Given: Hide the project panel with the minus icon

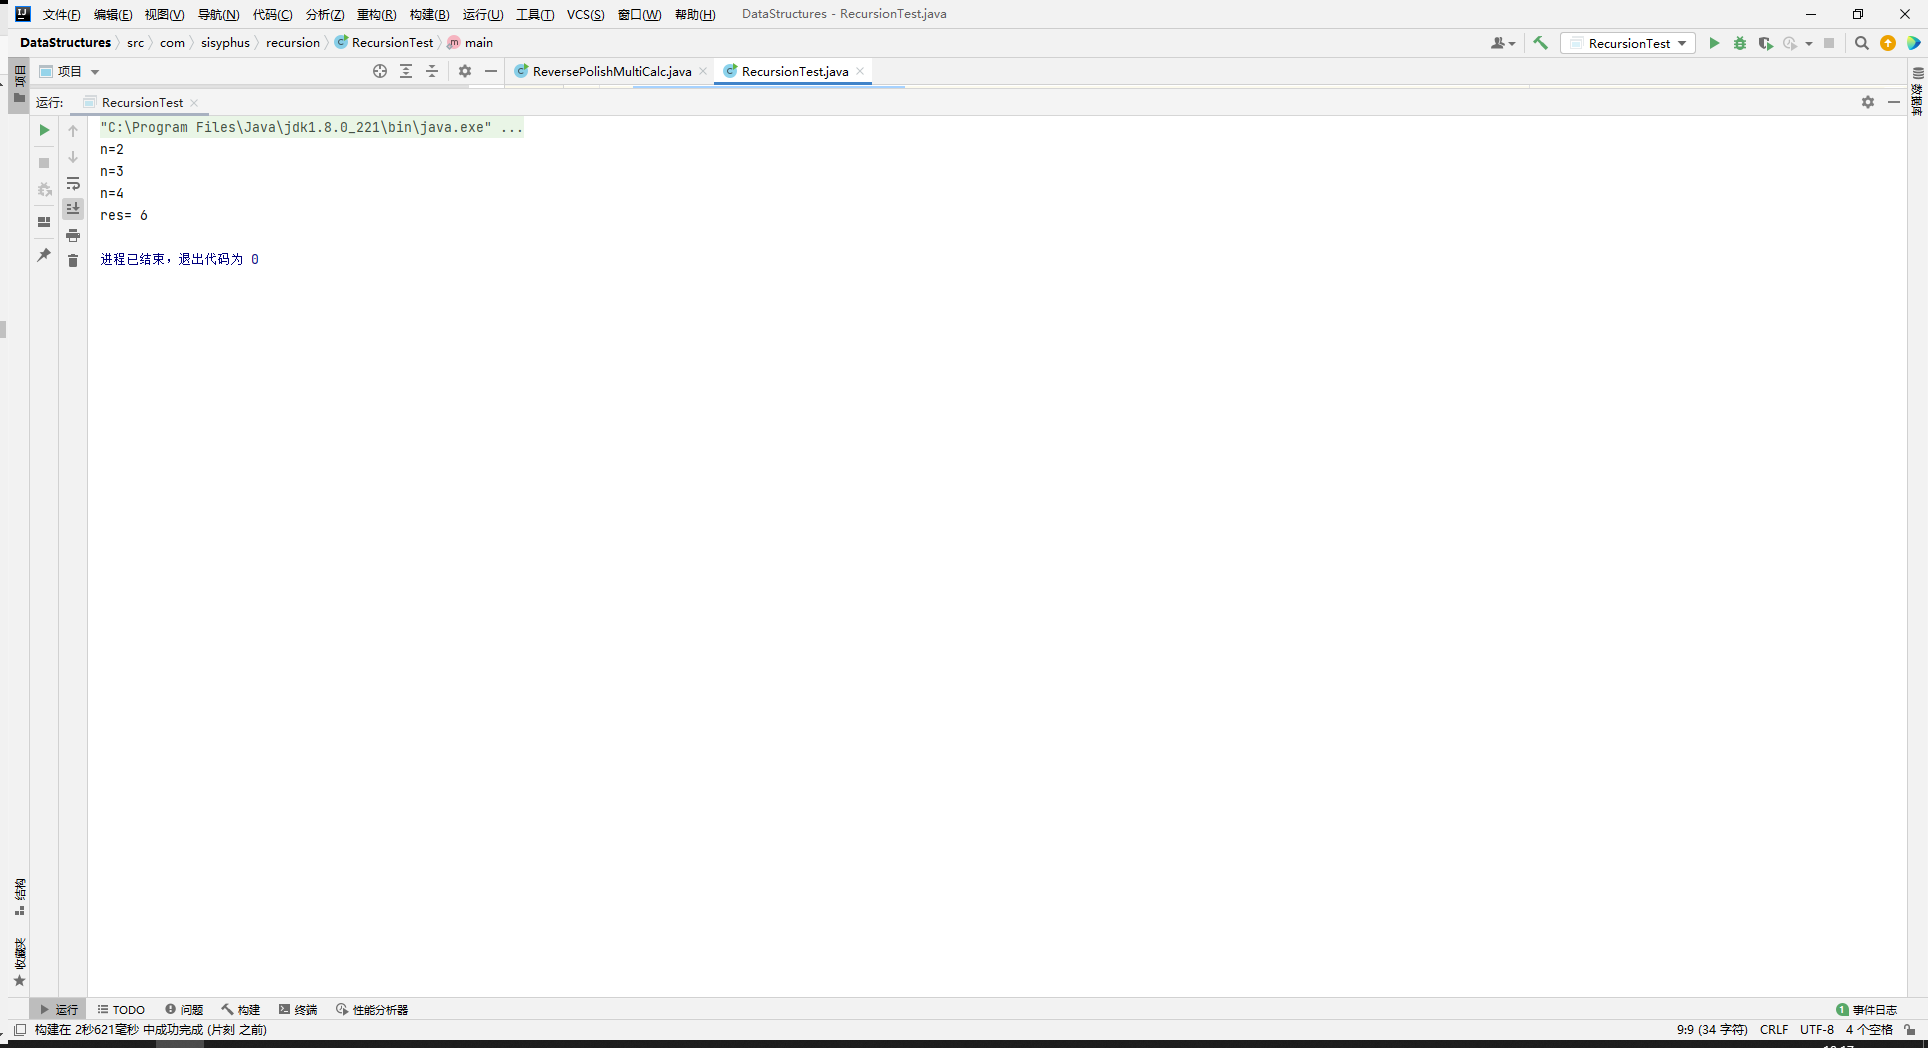Looking at the screenshot, I should click(491, 71).
